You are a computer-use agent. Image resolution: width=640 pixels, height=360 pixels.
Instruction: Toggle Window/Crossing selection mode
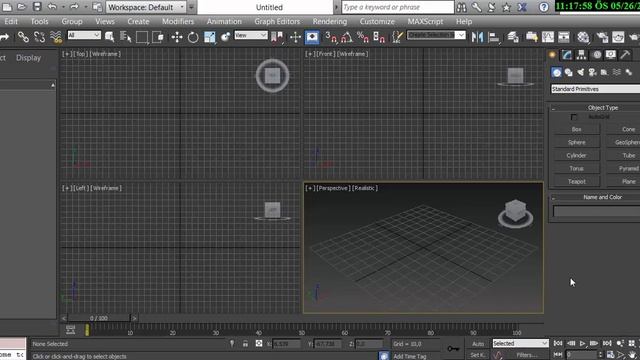pyautogui.click(x=158, y=37)
